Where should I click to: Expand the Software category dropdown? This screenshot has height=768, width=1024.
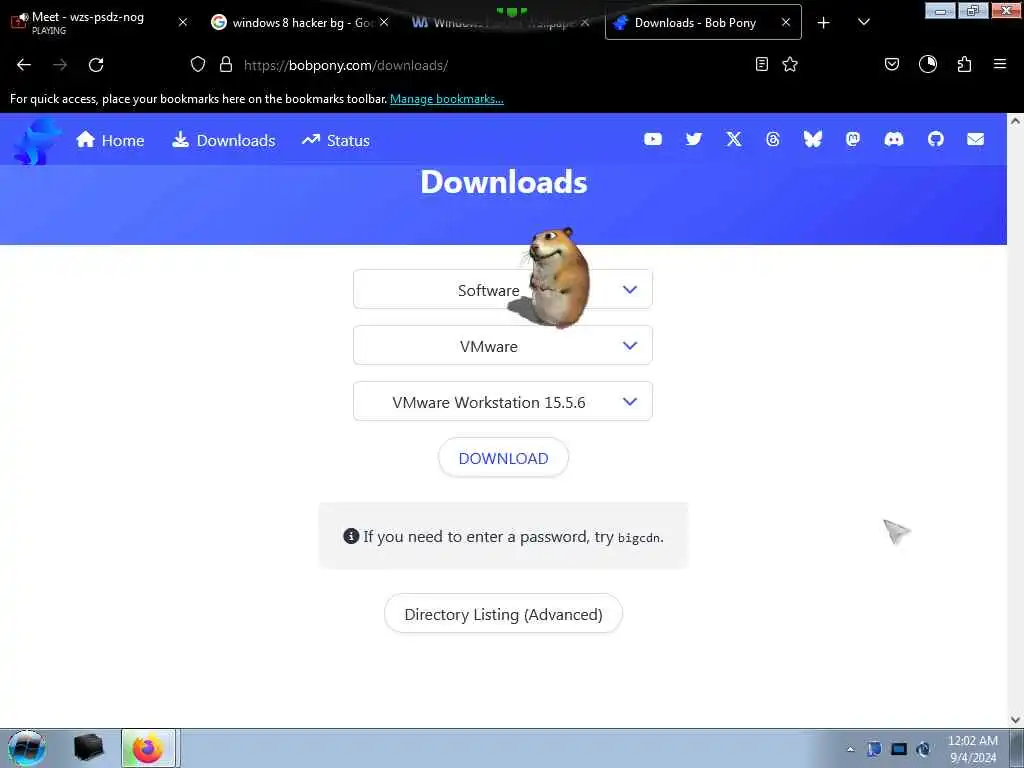pos(503,289)
